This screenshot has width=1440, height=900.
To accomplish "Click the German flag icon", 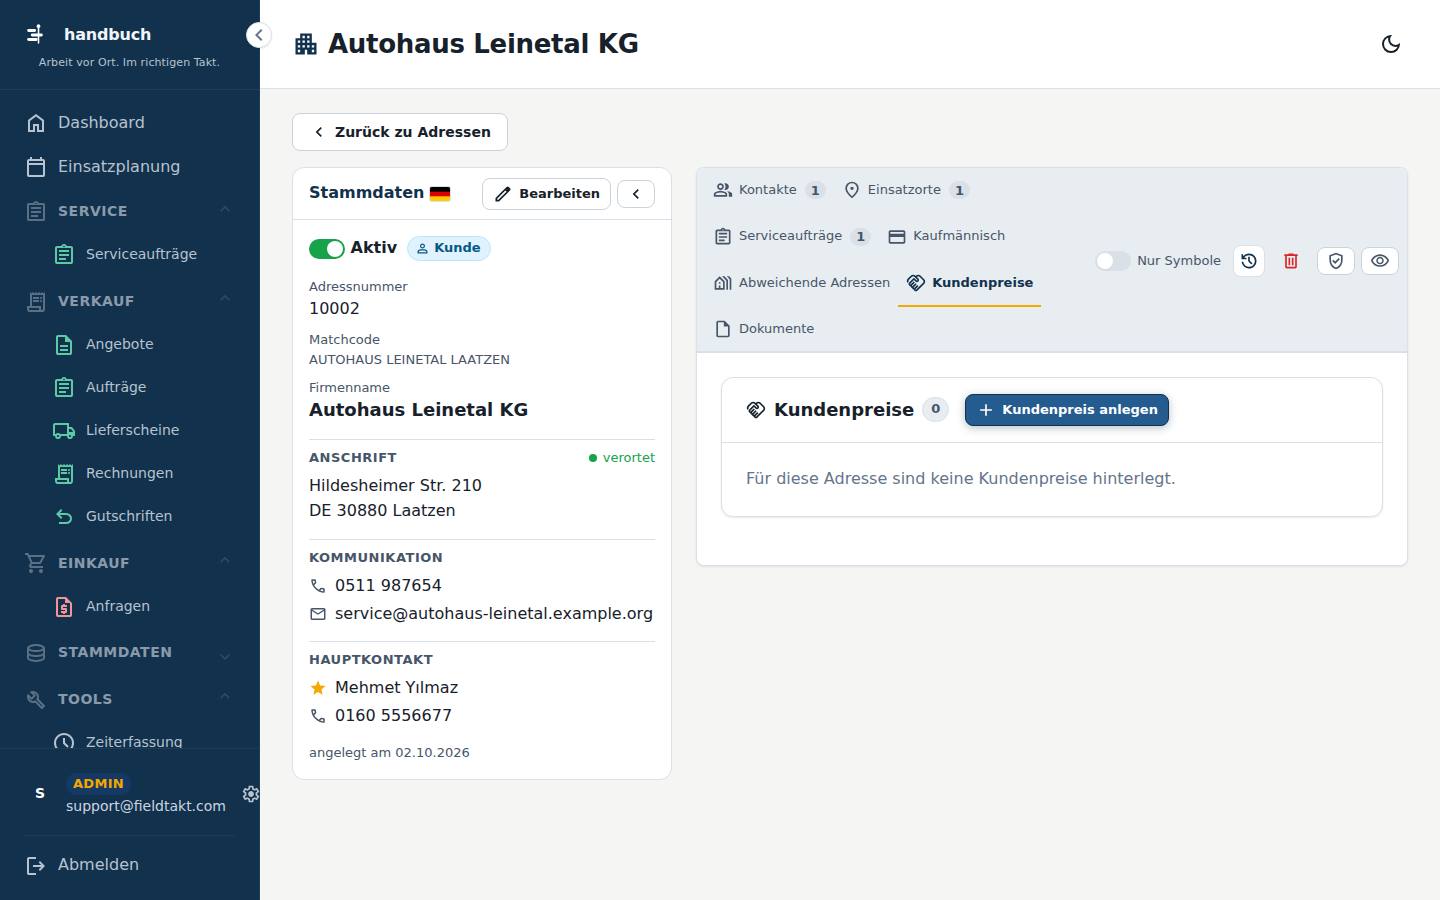I will coord(440,194).
